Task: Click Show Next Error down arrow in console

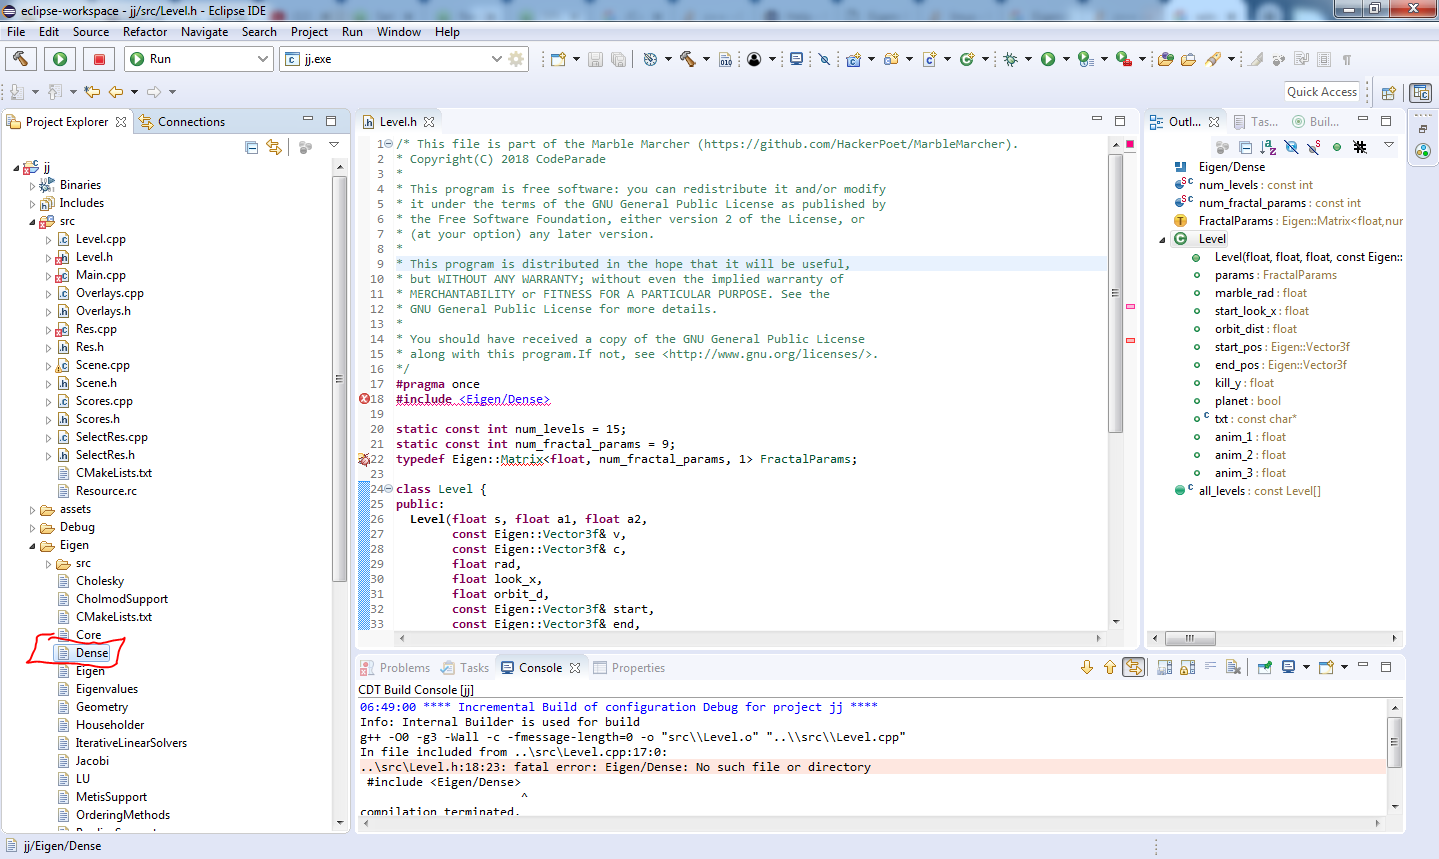Action: 1087,667
